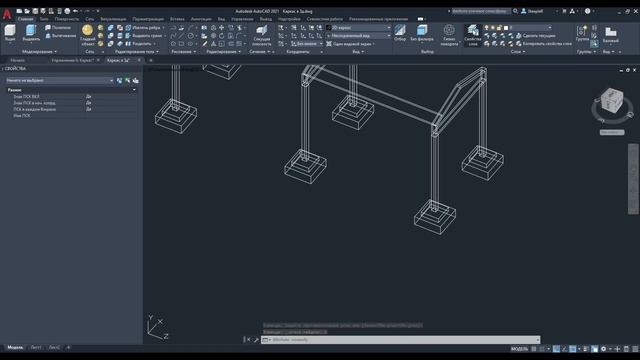The height and width of the screenshot is (360, 640).
Task: Click the Section Plane (Секущая плоскость) tool
Action: [x=261, y=35]
